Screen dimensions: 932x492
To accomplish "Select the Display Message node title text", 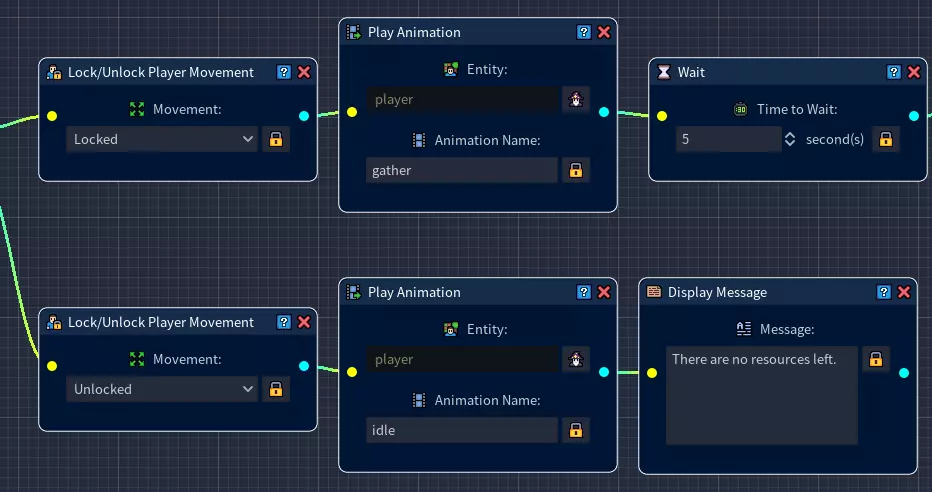I will (x=717, y=292).
